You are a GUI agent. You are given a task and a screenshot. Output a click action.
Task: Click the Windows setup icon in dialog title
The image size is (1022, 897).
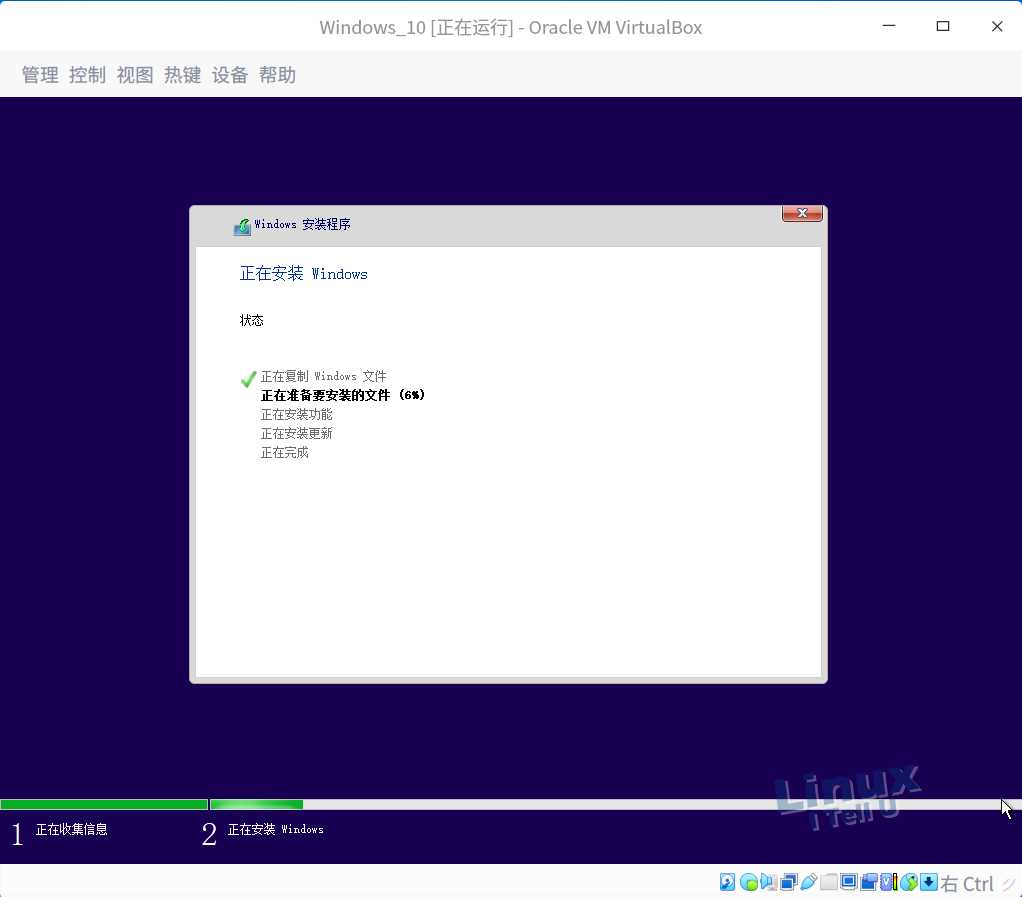pyautogui.click(x=242, y=226)
